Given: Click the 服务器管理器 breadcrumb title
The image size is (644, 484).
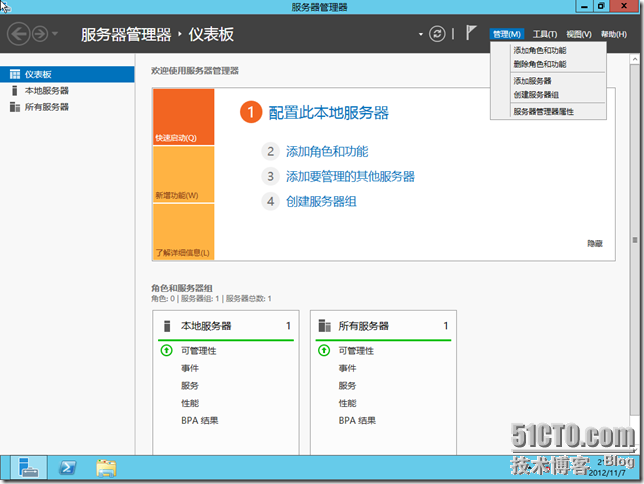Looking at the screenshot, I should (x=126, y=34).
